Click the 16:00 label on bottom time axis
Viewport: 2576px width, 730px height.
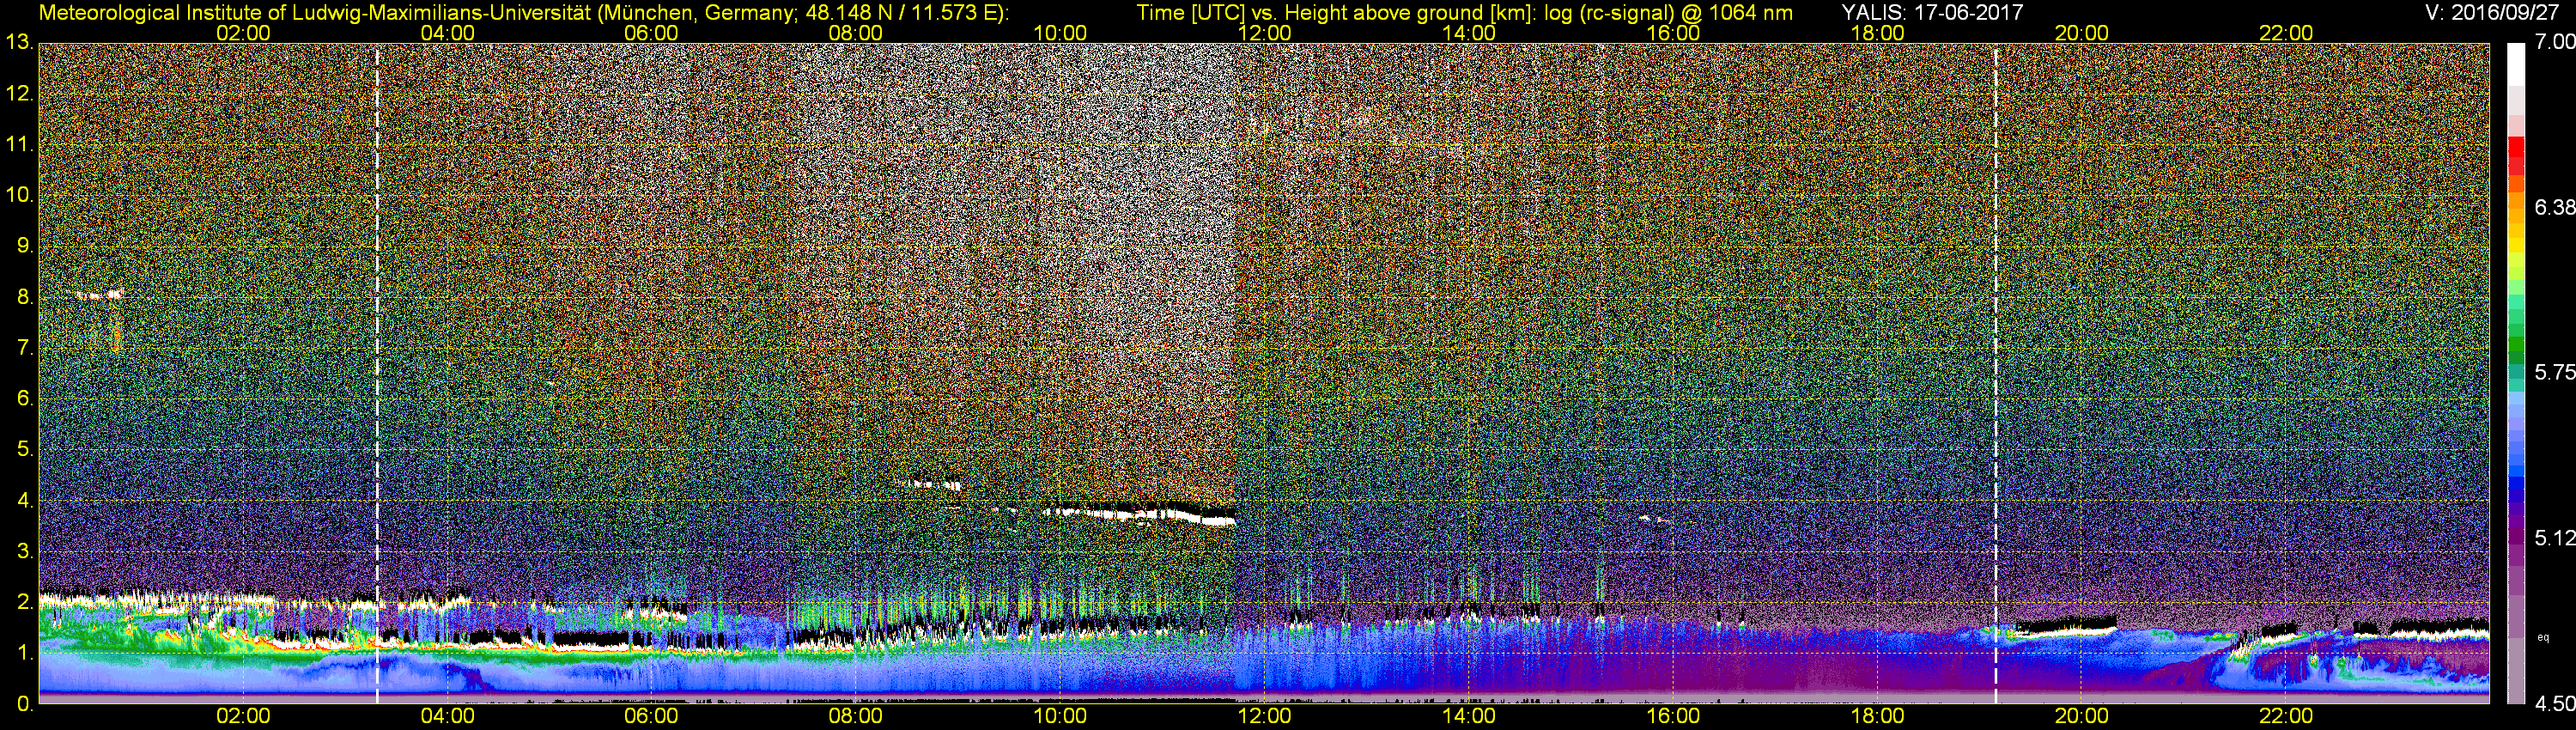[x=1673, y=716]
